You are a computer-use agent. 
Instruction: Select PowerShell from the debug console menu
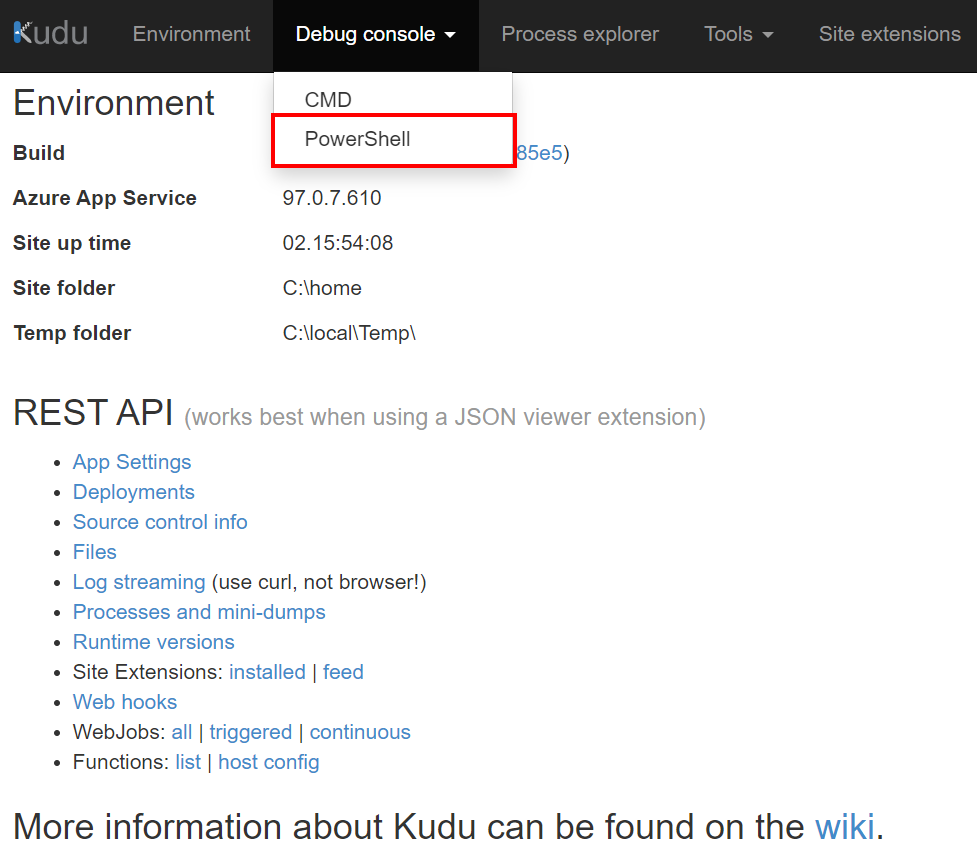pyautogui.click(x=357, y=140)
